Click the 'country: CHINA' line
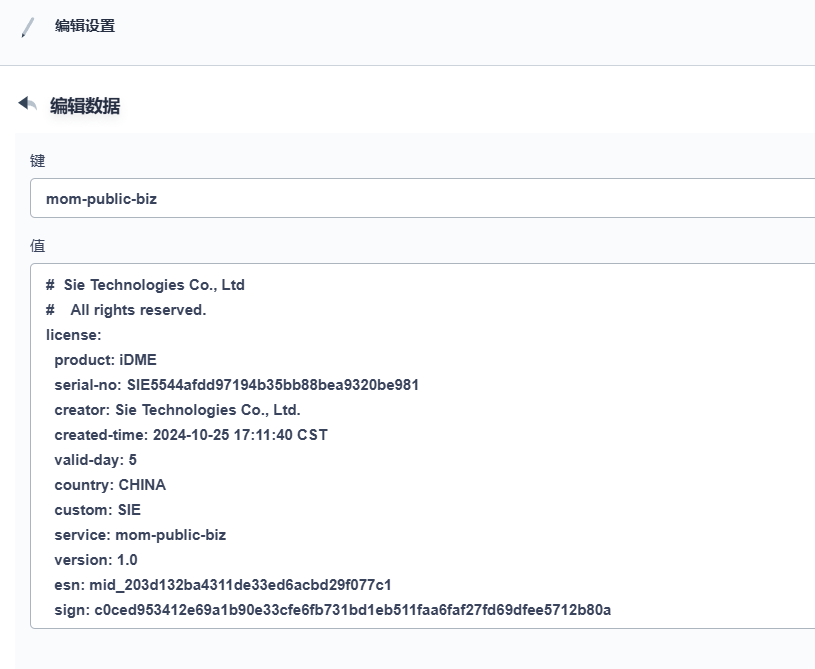 pos(110,484)
